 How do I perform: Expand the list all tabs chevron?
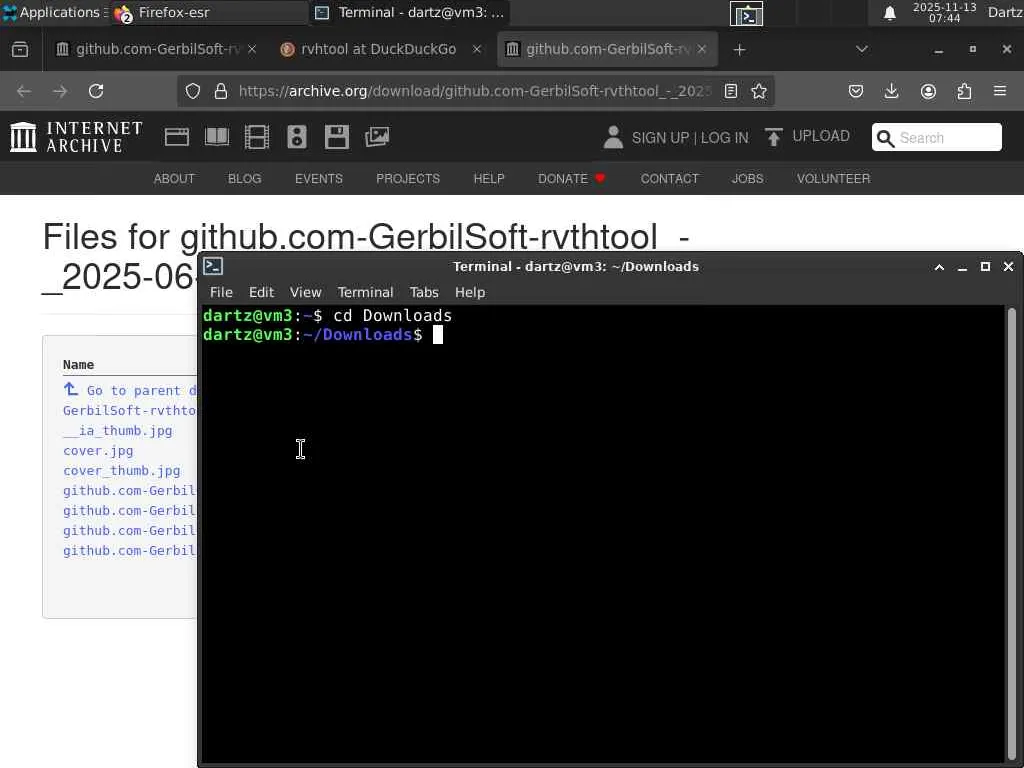(862, 49)
